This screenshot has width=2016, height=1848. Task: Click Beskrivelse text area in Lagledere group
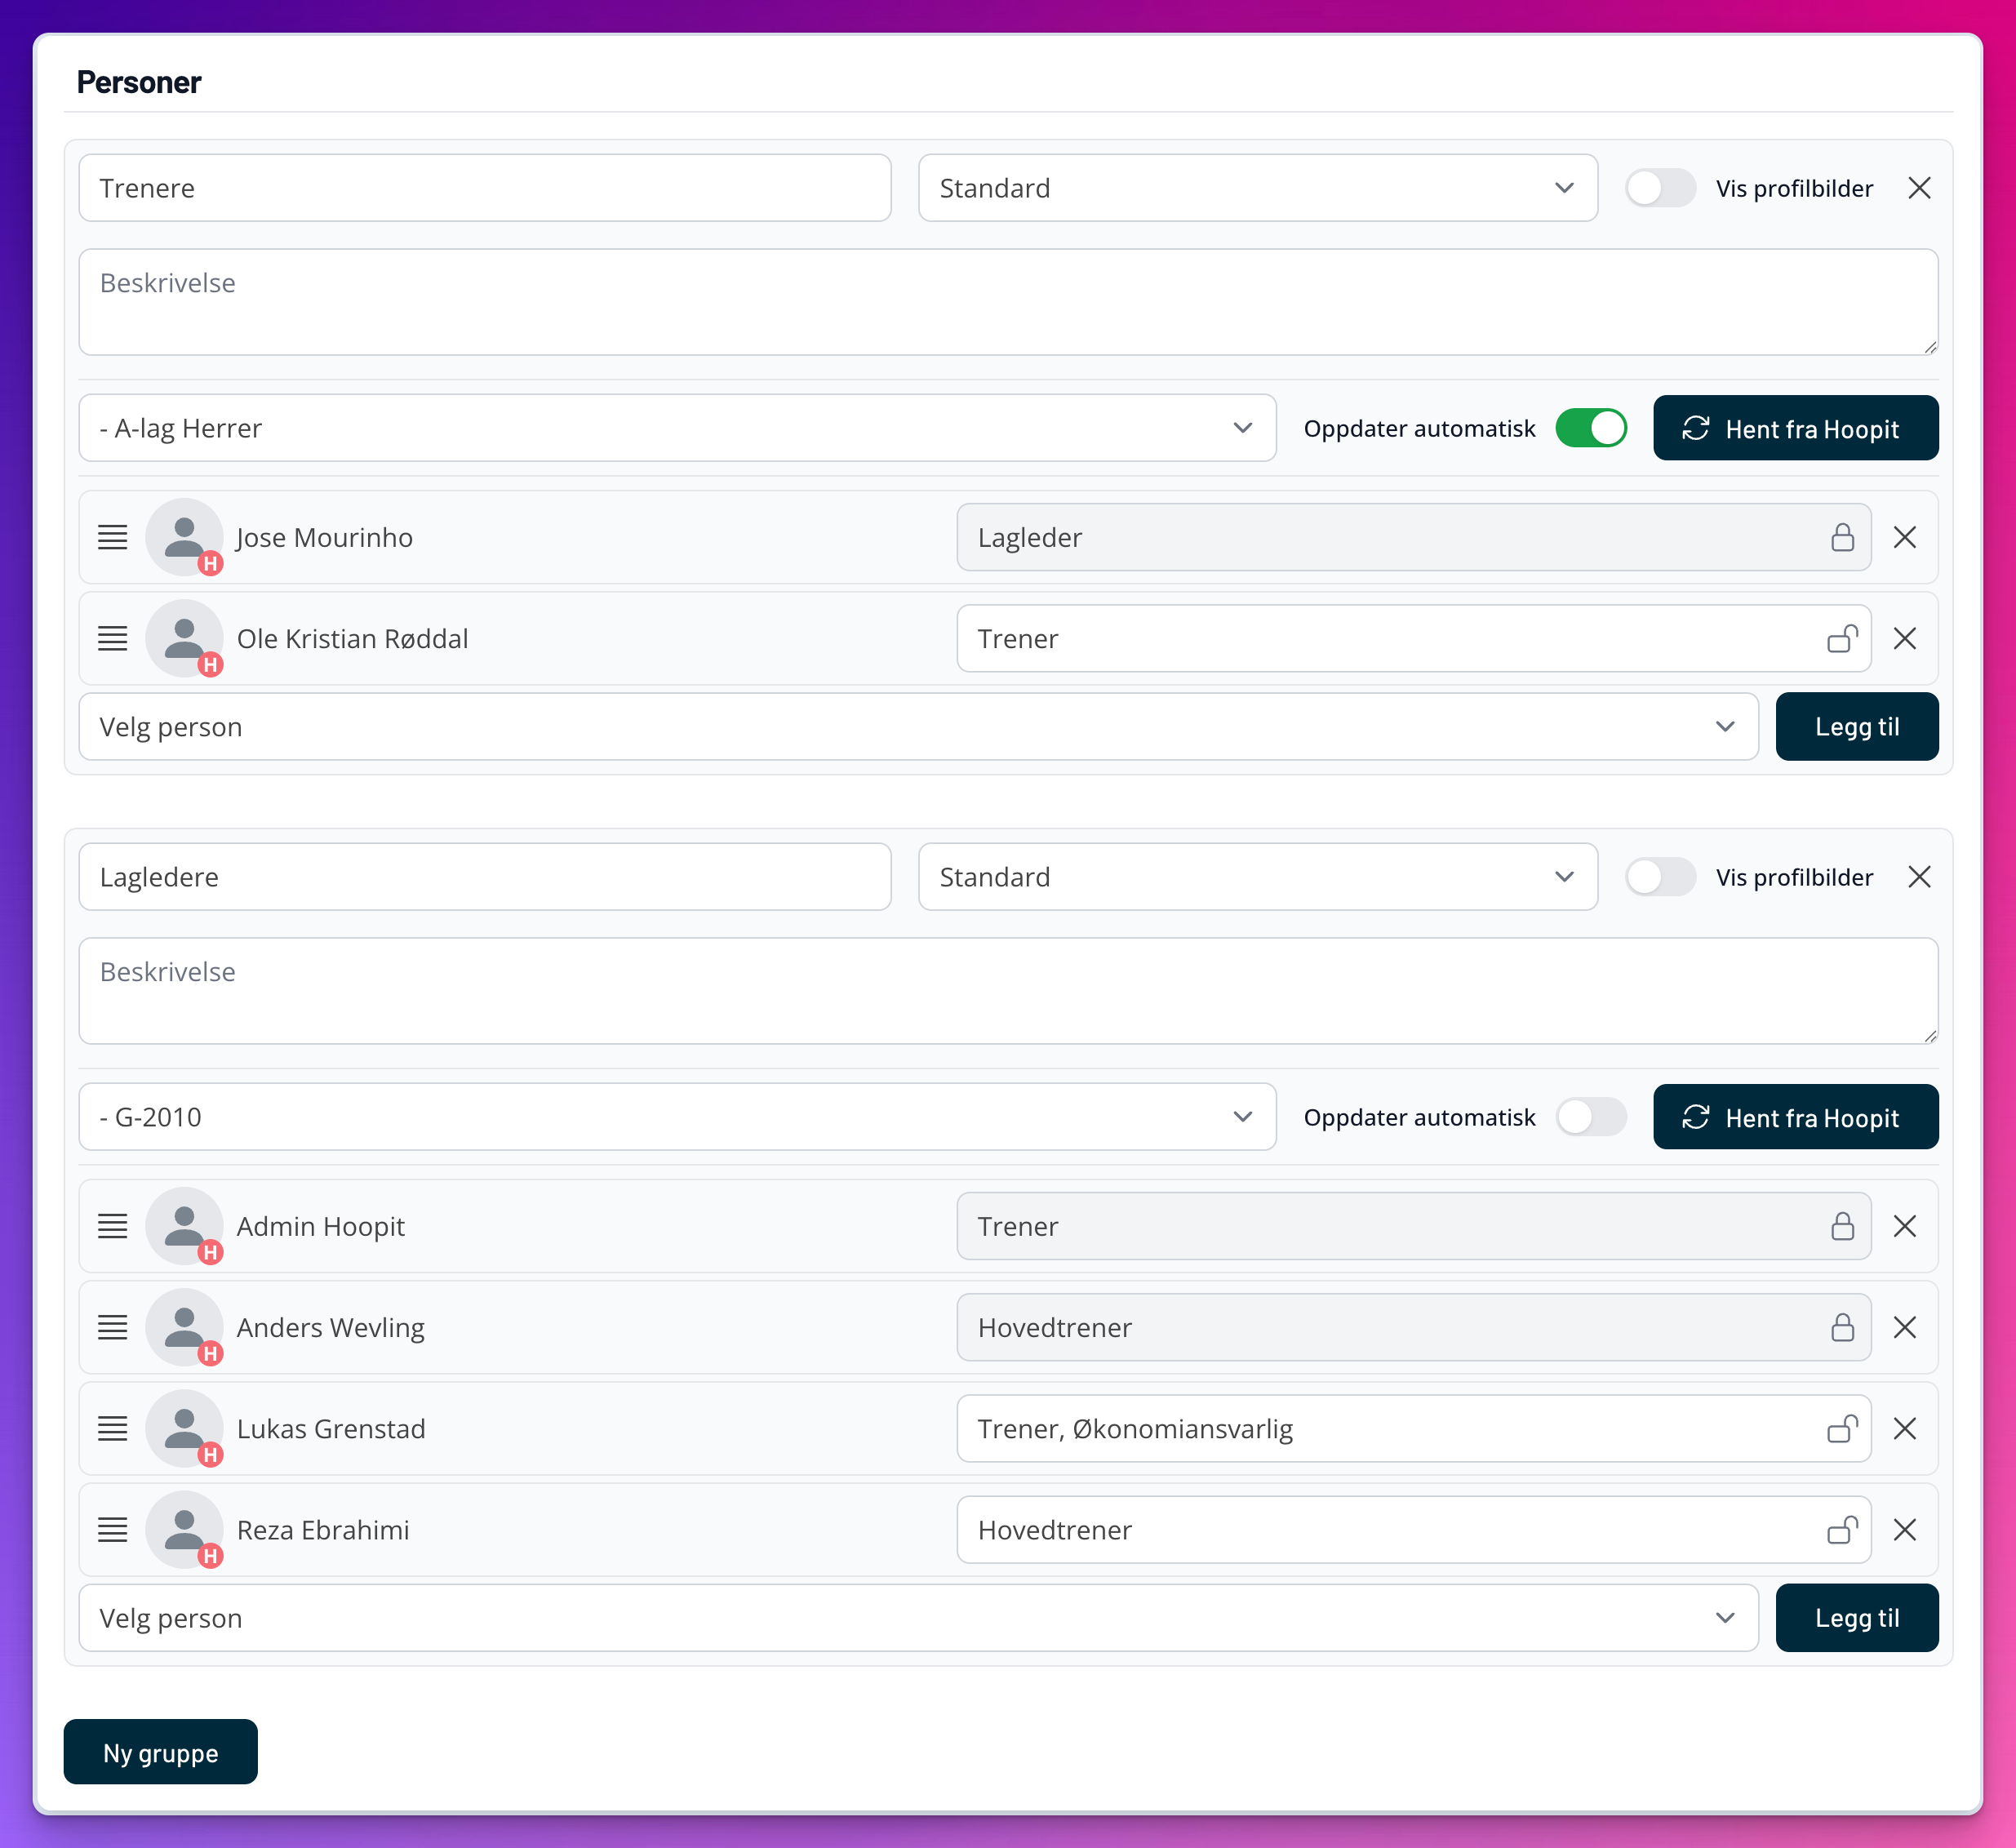coord(1007,991)
